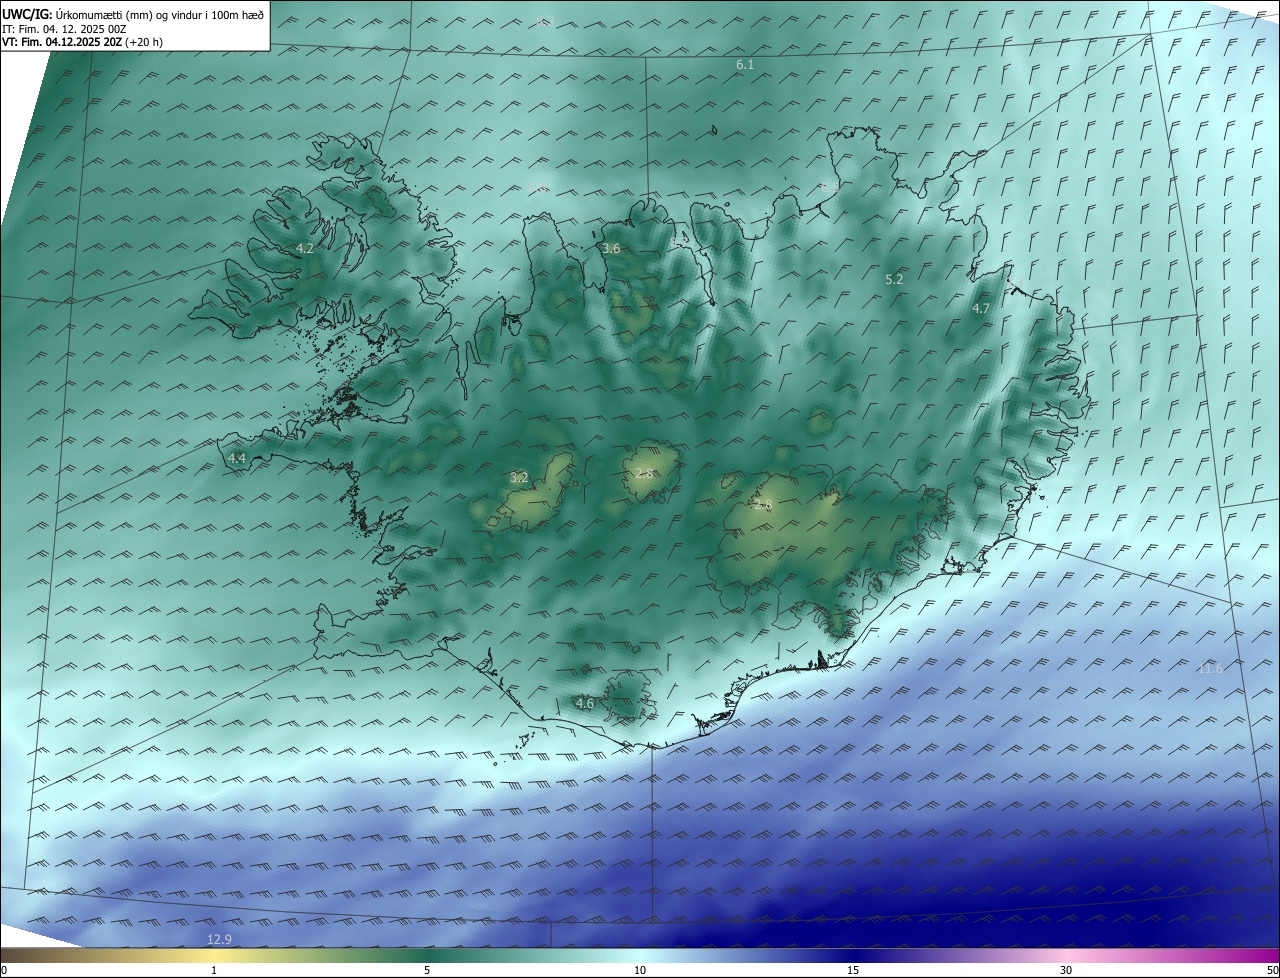This screenshot has height=978, width=1280.
Task: Click the 5 tick on the color scale
Action: [427, 970]
